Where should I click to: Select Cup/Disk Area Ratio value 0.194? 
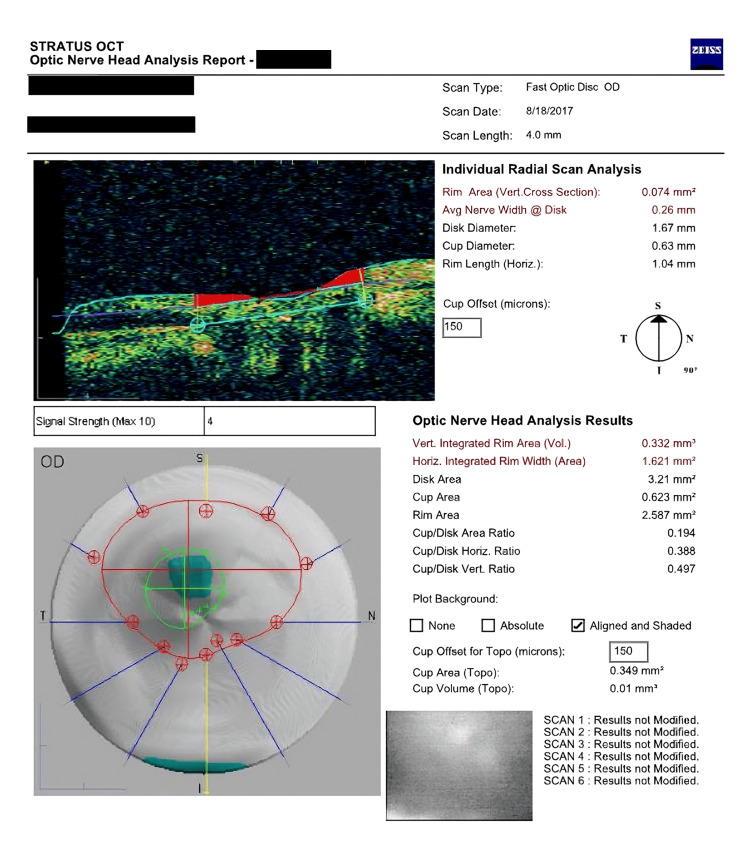[681, 533]
